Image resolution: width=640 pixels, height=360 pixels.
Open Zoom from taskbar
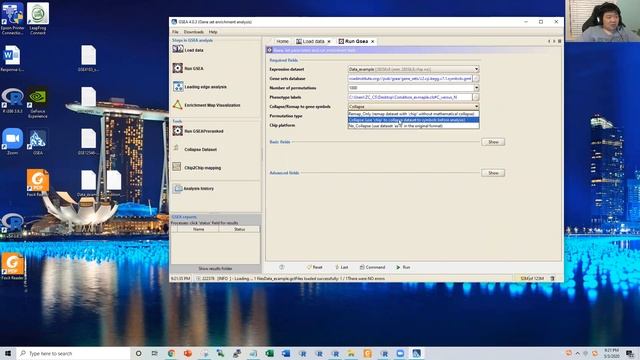[400, 353]
